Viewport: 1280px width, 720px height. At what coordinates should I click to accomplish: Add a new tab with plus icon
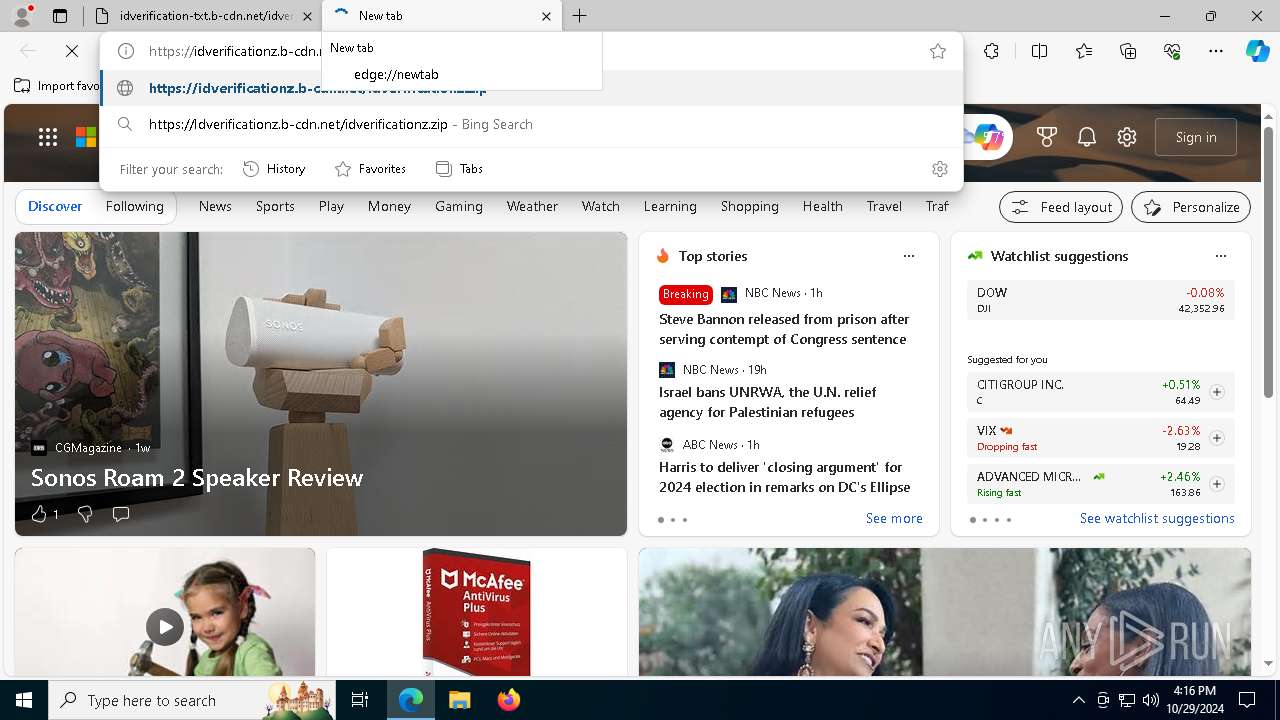[x=580, y=16]
